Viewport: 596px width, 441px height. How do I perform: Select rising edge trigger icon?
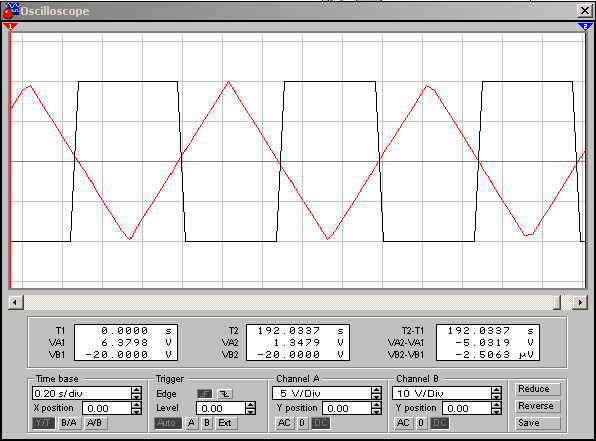tap(204, 394)
